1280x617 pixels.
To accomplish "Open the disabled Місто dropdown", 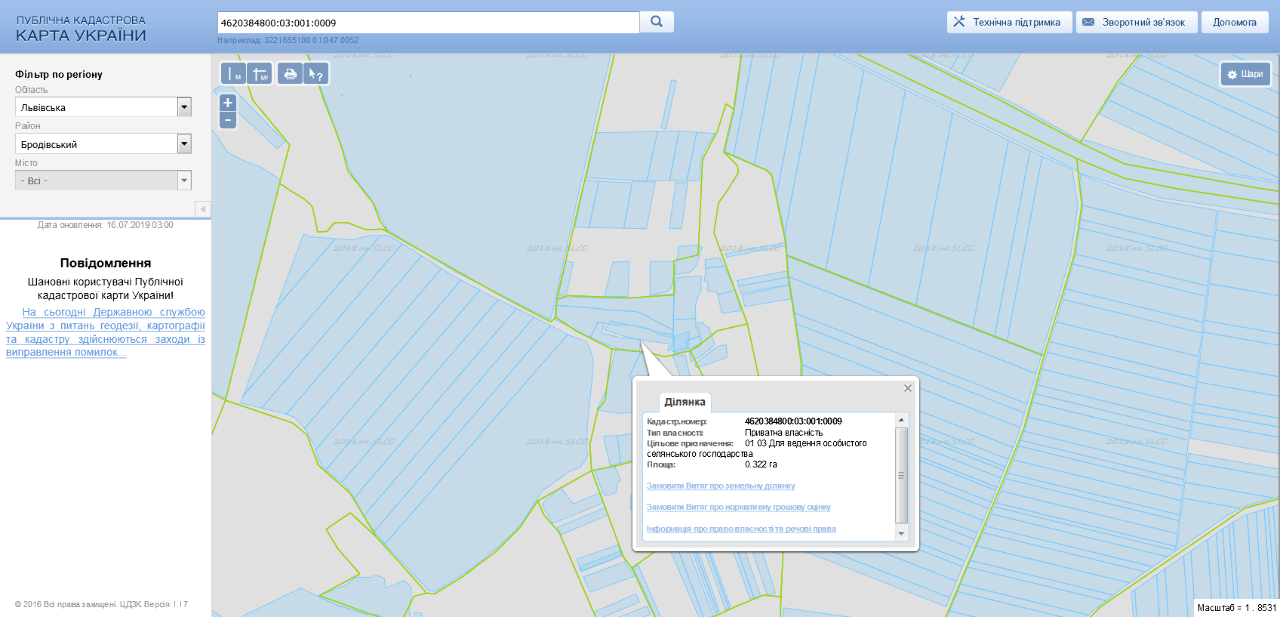I will click(x=184, y=181).
